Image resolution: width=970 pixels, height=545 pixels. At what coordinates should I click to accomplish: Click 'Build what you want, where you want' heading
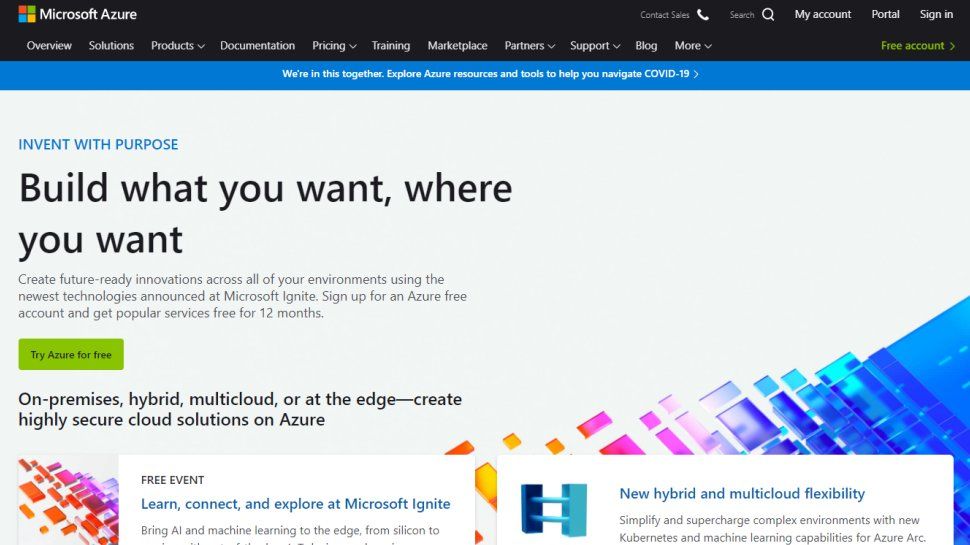(x=265, y=213)
